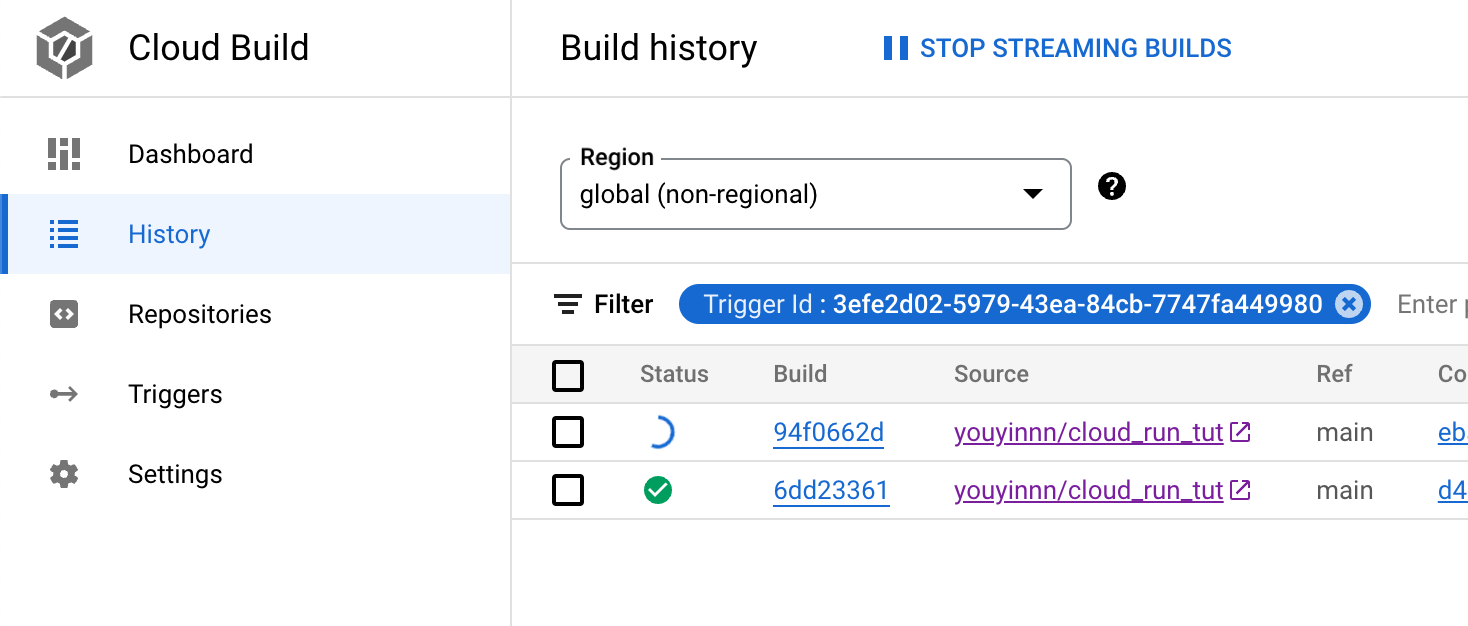Click the Ref column header
The width and height of the screenshot is (1468, 626).
click(1334, 374)
